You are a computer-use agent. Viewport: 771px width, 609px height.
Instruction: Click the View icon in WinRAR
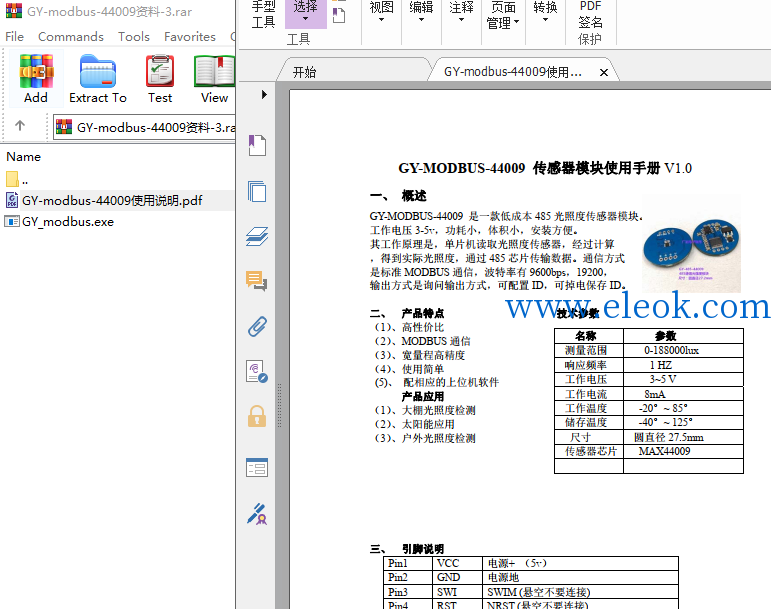(x=214, y=79)
